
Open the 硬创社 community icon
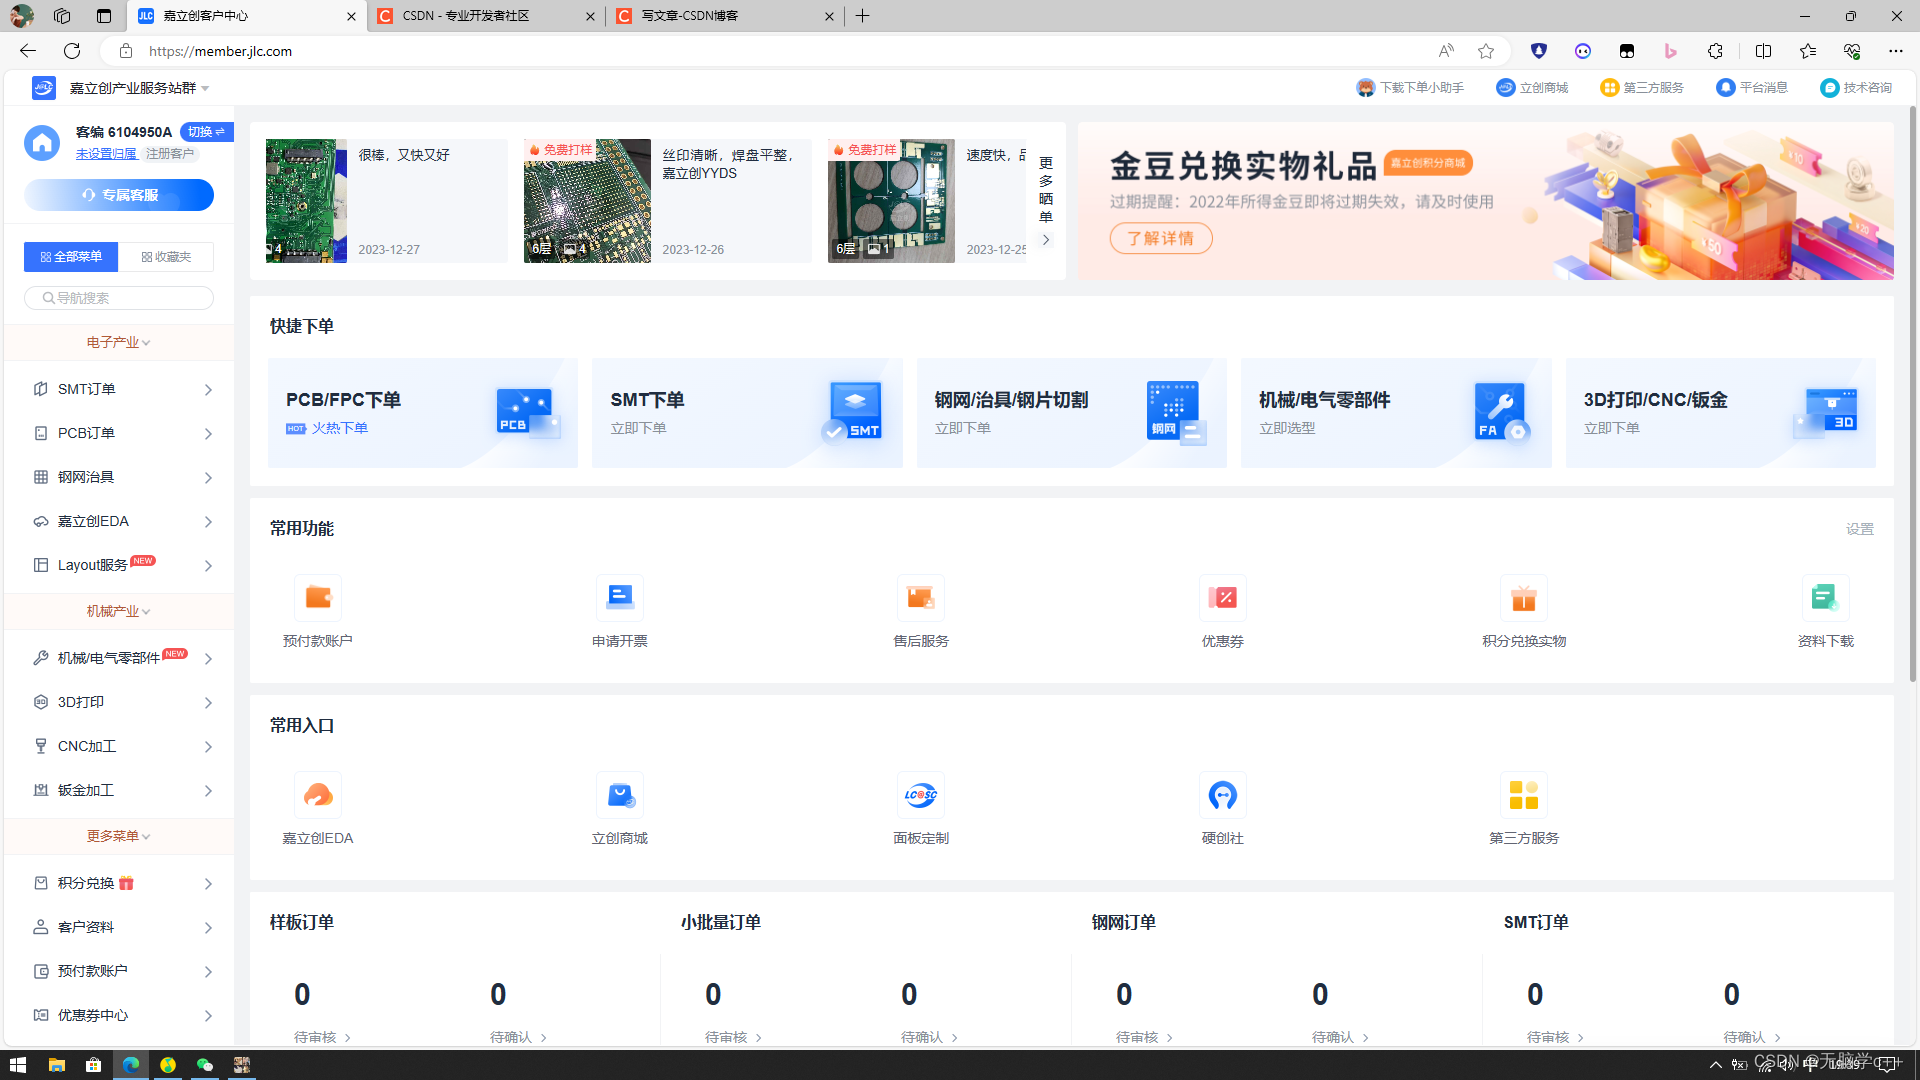click(x=1222, y=795)
